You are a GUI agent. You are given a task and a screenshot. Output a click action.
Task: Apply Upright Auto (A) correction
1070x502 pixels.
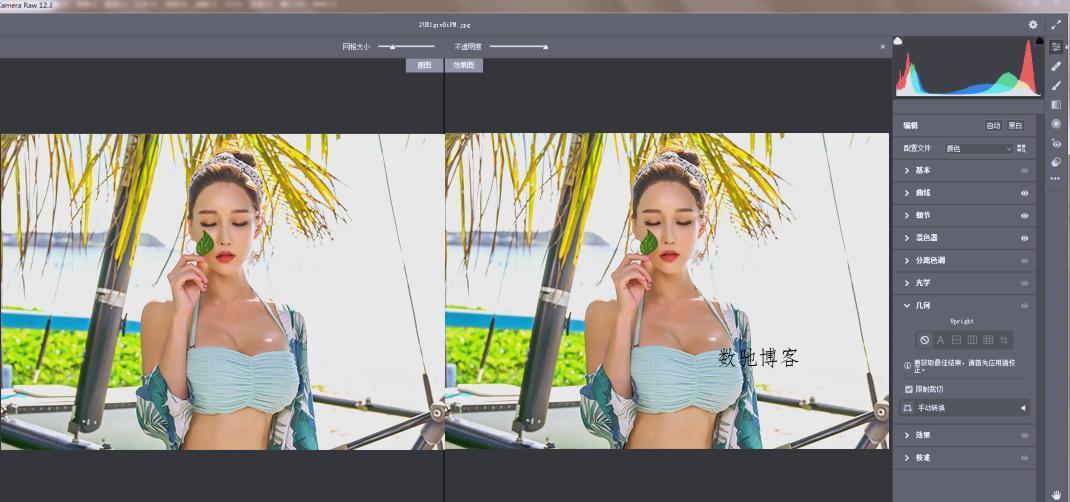tap(940, 340)
